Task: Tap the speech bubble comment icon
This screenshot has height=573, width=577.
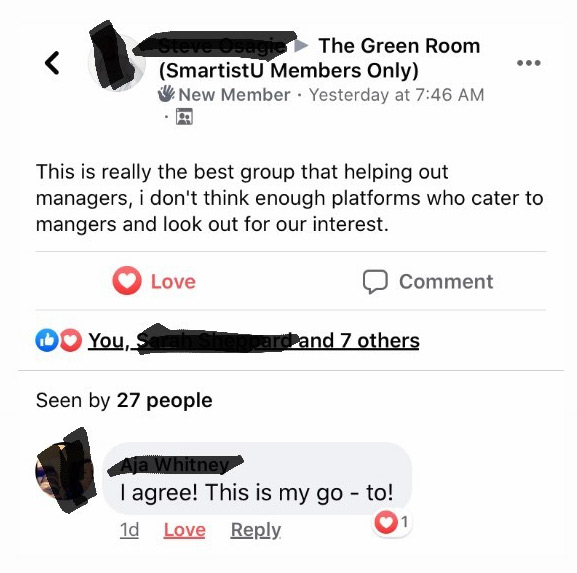Action: pos(375,282)
